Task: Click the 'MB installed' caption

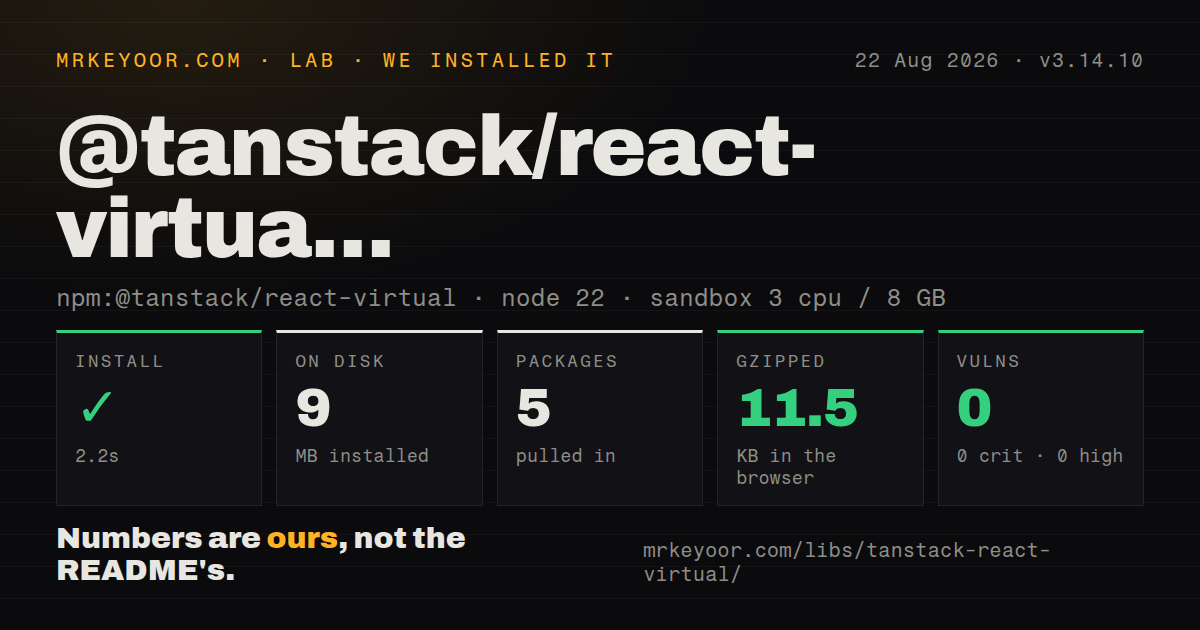Action: click(362, 456)
